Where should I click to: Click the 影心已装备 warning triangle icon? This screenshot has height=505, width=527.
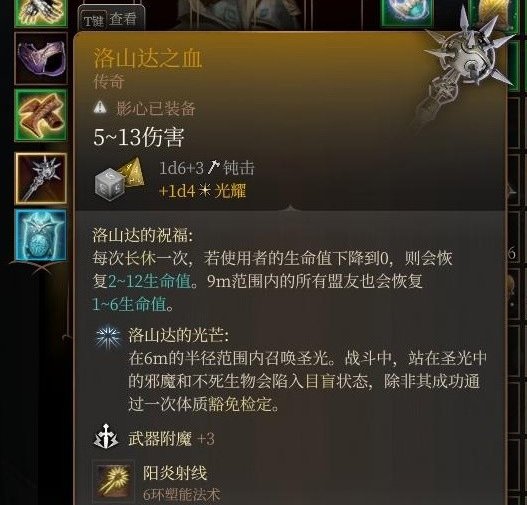(100, 108)
